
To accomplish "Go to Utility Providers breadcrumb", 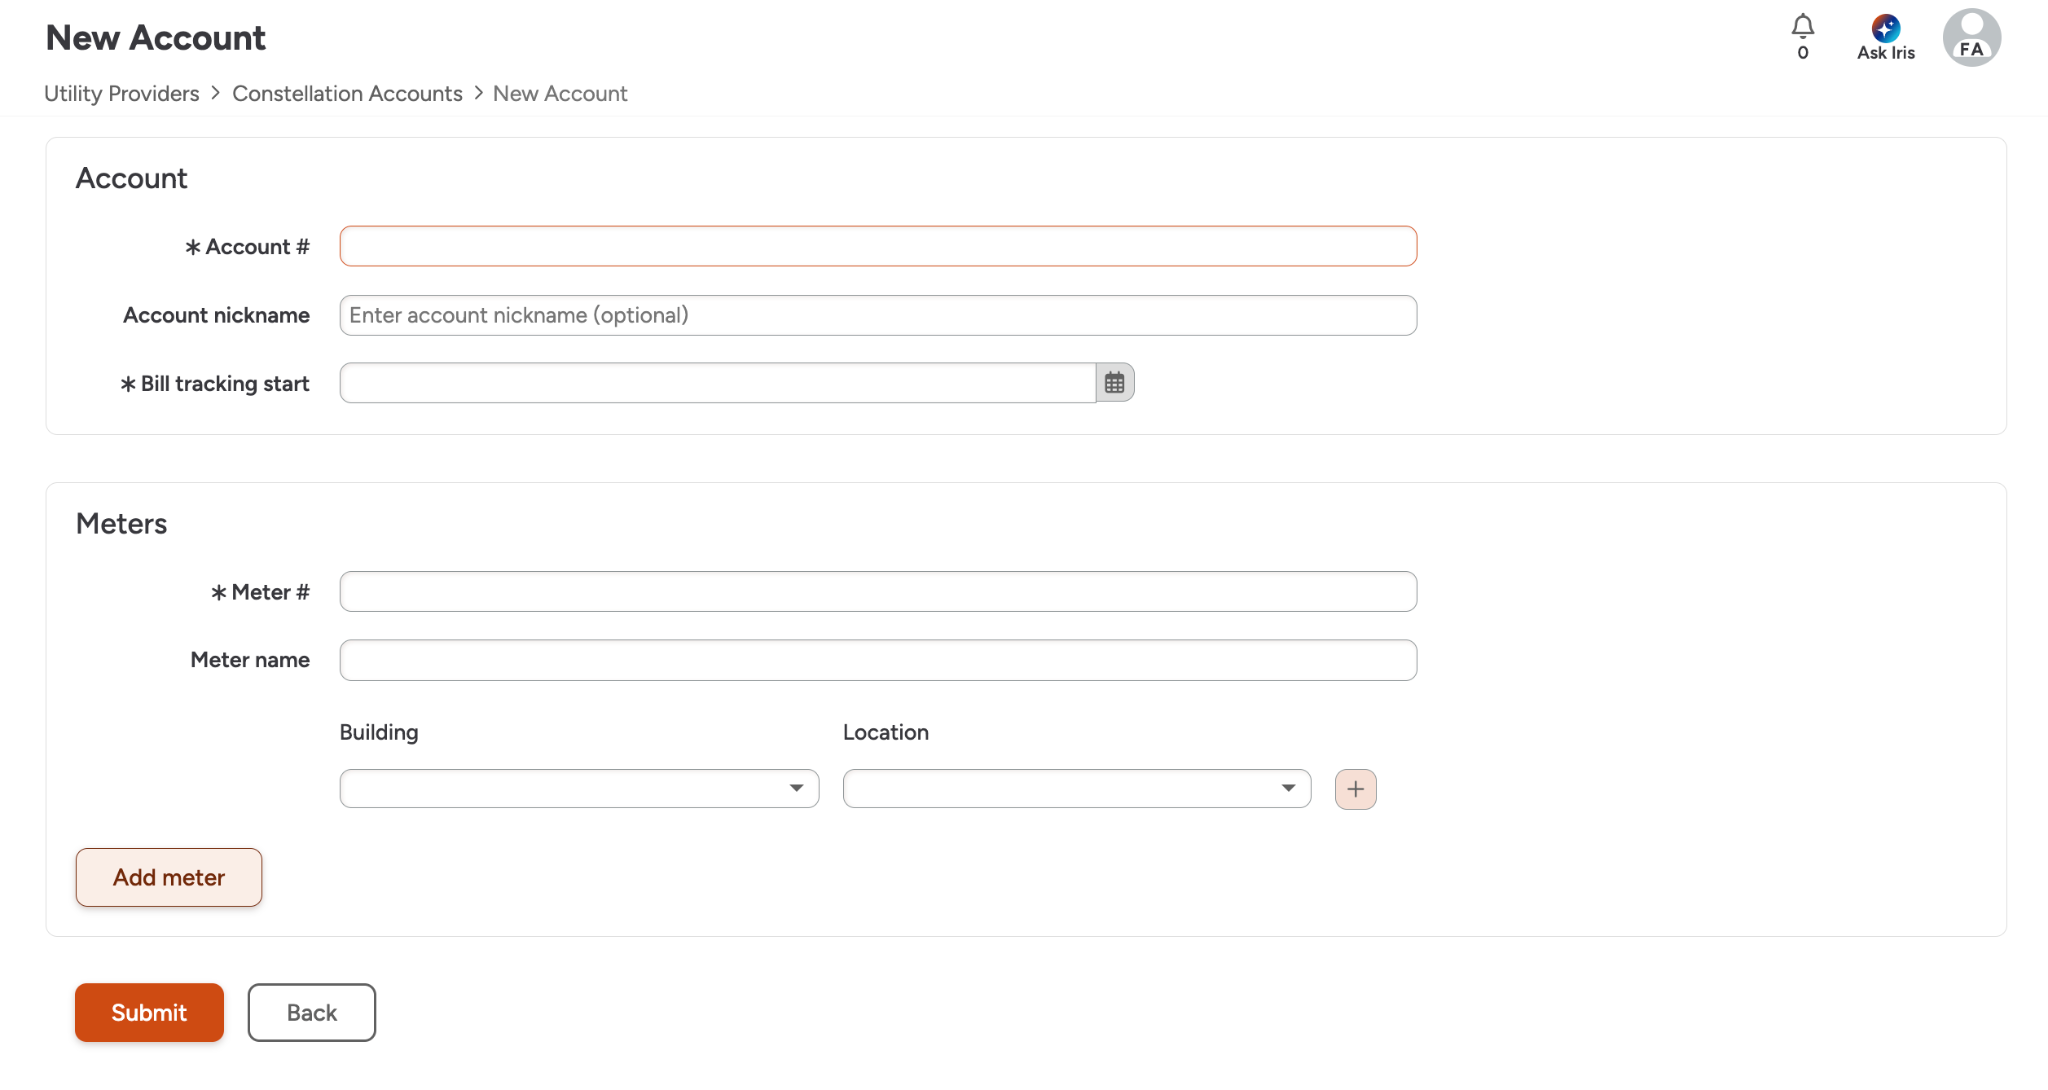I will [x=122, y=93].
